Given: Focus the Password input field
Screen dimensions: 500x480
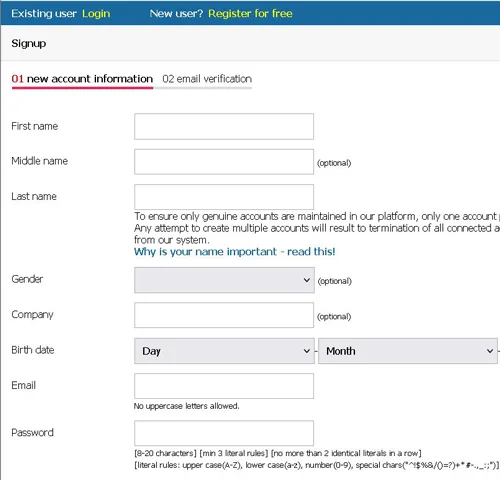Looking at the screenshot, I should pos(224,433).
